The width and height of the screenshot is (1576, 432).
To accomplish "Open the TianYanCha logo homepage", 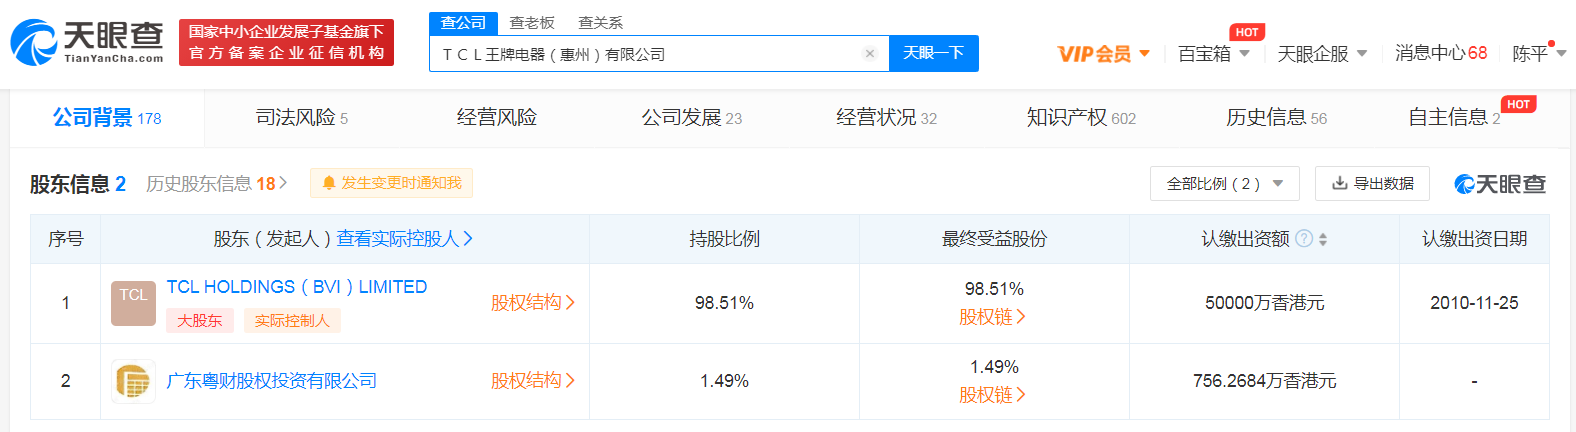I will (x=87, y=42).
